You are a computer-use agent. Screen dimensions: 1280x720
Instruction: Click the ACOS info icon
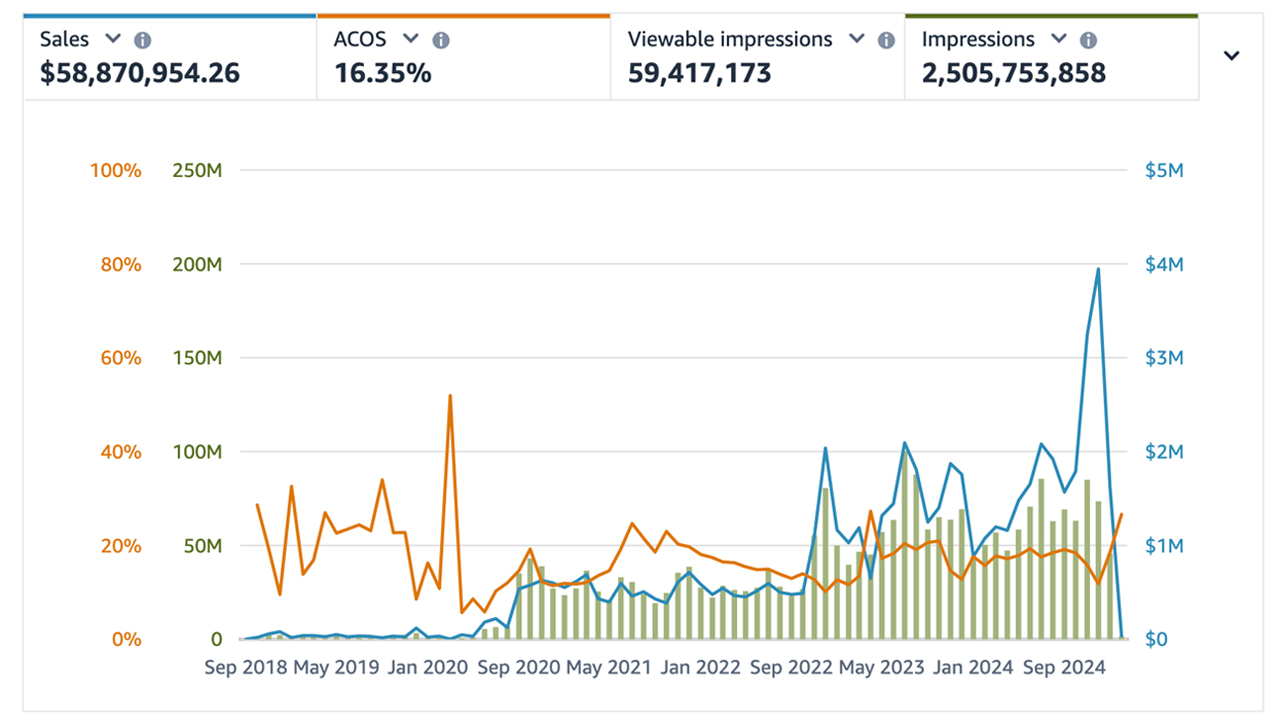pos(440,40)
